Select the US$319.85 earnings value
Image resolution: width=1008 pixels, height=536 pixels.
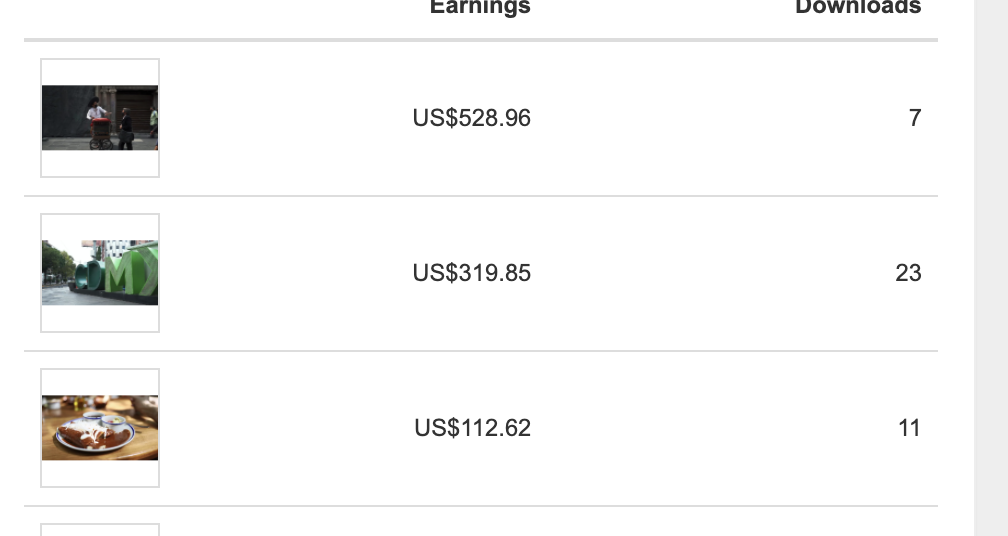(x=471, y=272)
